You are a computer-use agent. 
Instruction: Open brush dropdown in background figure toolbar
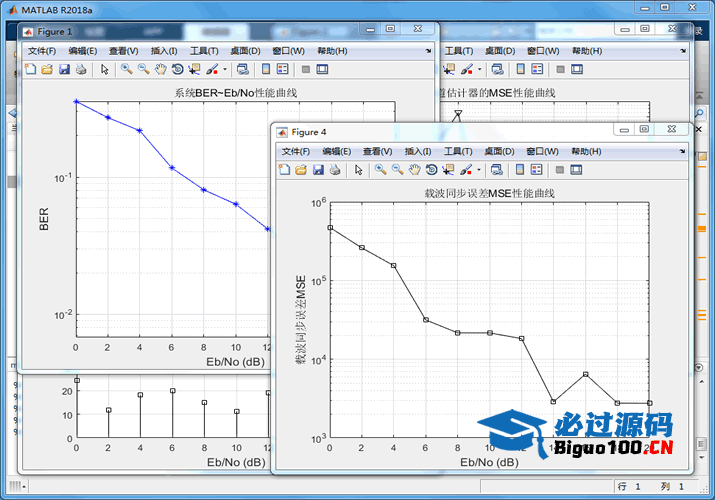(x=480, y=69)
